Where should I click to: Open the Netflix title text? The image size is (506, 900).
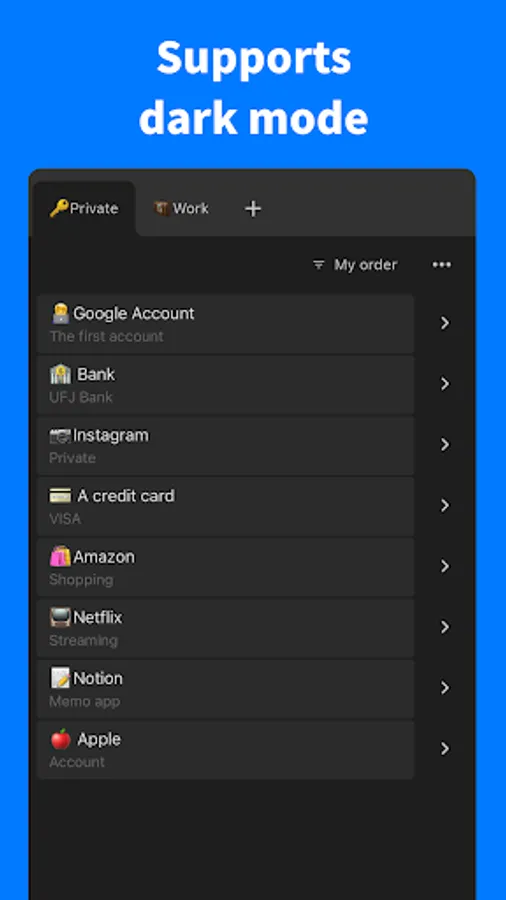[x=98, y=618]
